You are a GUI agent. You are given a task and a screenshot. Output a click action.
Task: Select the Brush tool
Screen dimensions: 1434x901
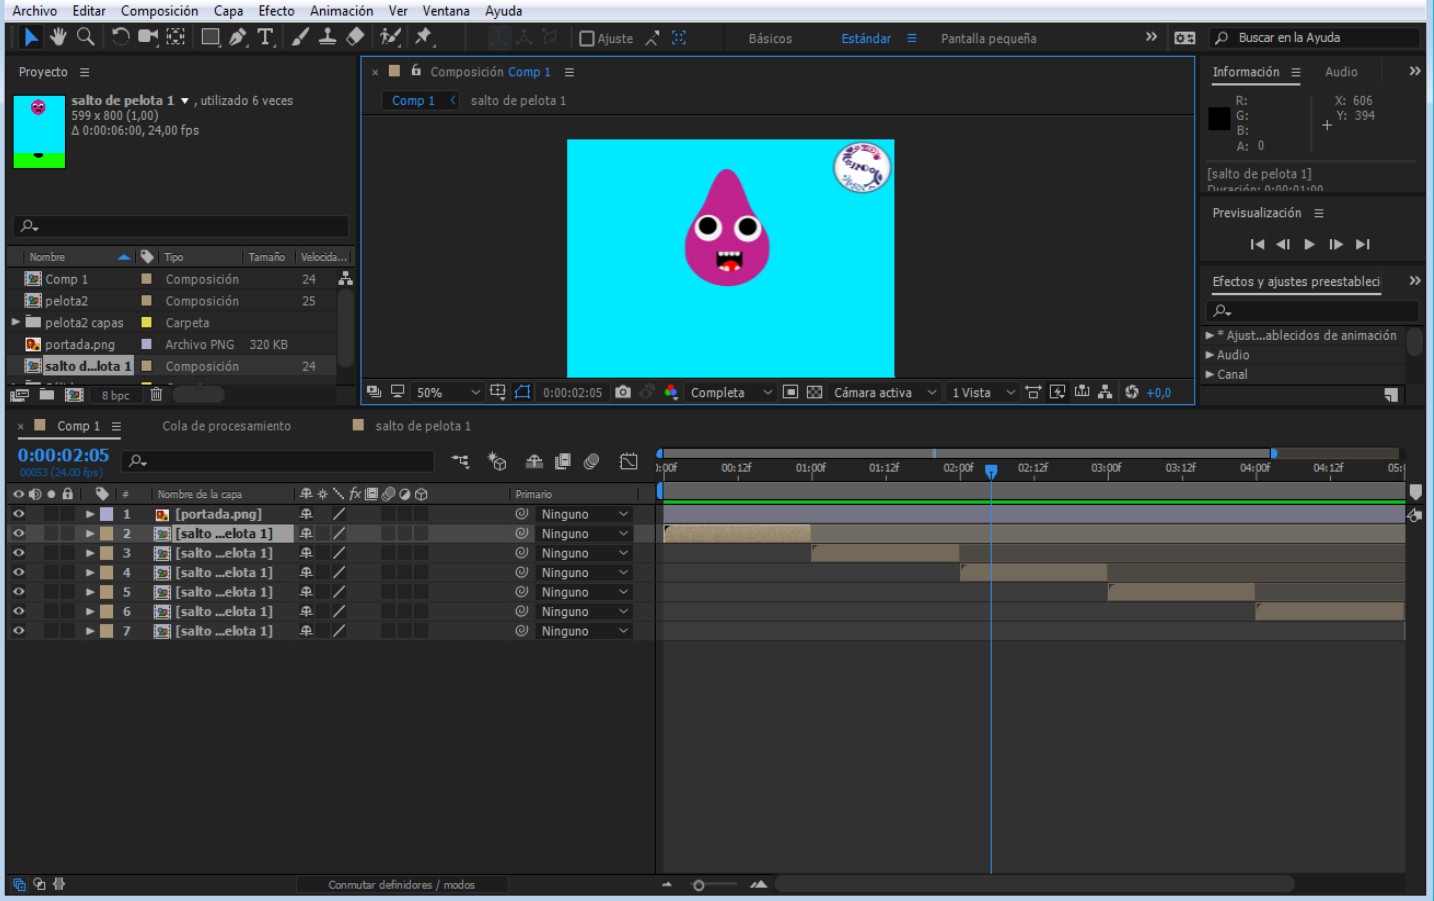coord(300,37)
